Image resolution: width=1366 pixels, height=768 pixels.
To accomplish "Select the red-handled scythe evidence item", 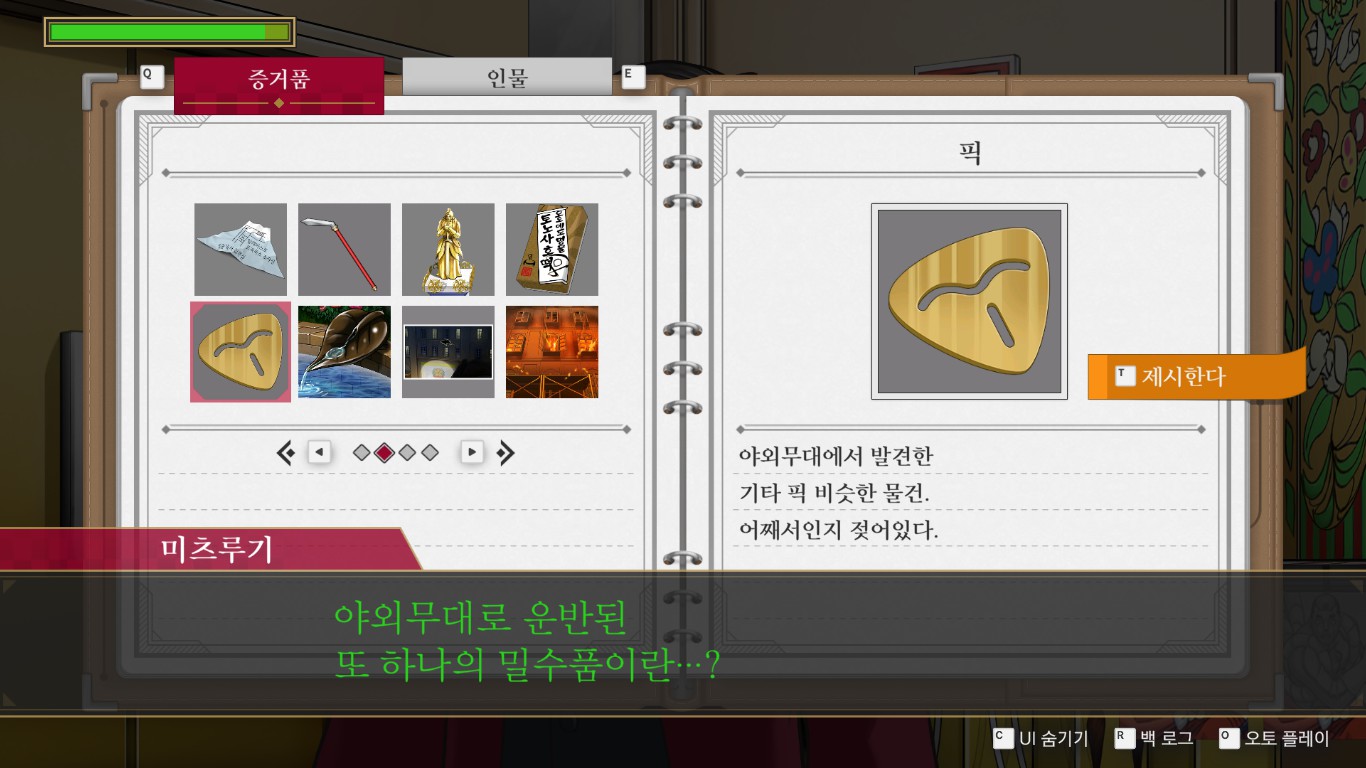I will (x=344, y=249).
